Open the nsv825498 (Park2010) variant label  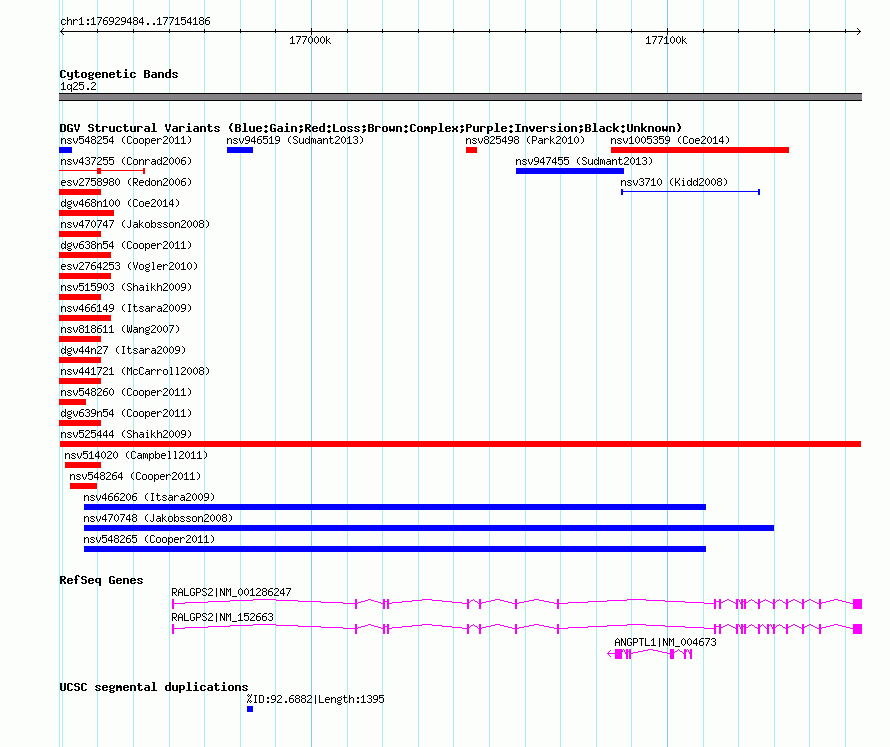[525, 140]
